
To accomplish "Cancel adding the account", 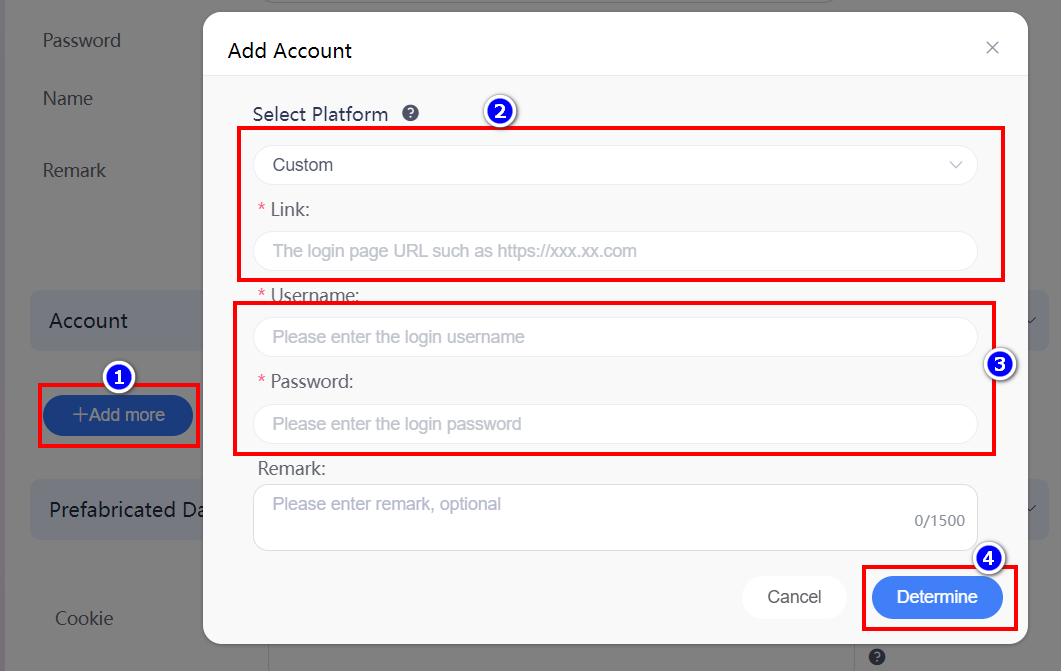I will (794, 597).
